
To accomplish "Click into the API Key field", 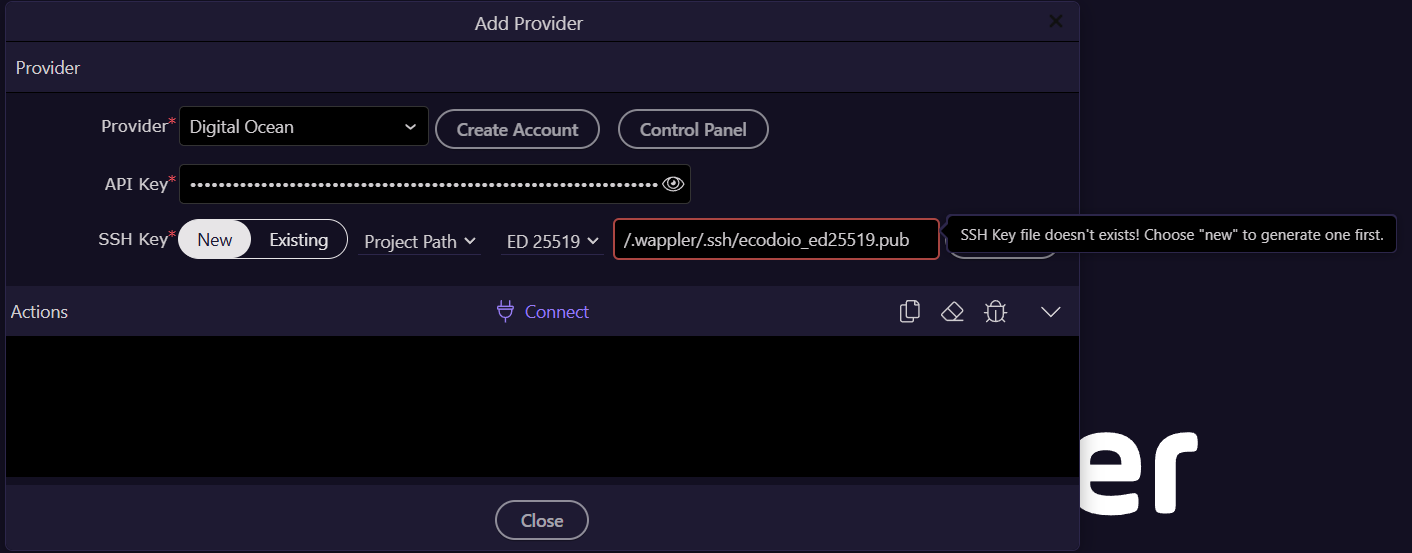I will [x=420, y=184].
